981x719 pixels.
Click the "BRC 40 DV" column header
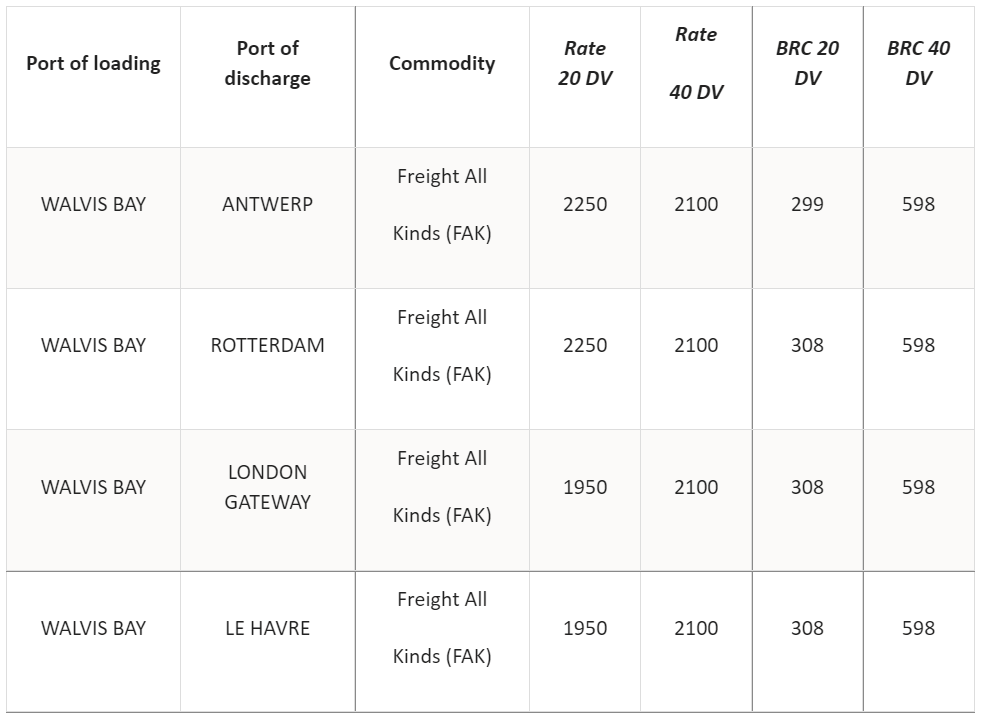[918, 63]
